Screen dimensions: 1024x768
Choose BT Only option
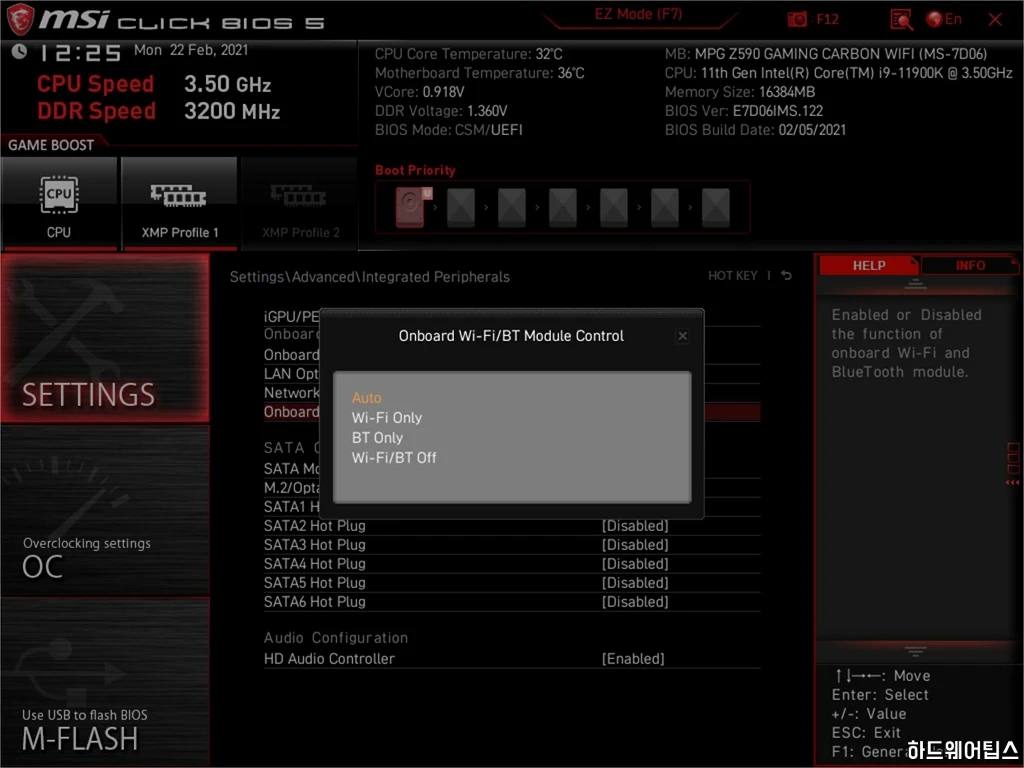pyautogui.click(x=377, y=438)
